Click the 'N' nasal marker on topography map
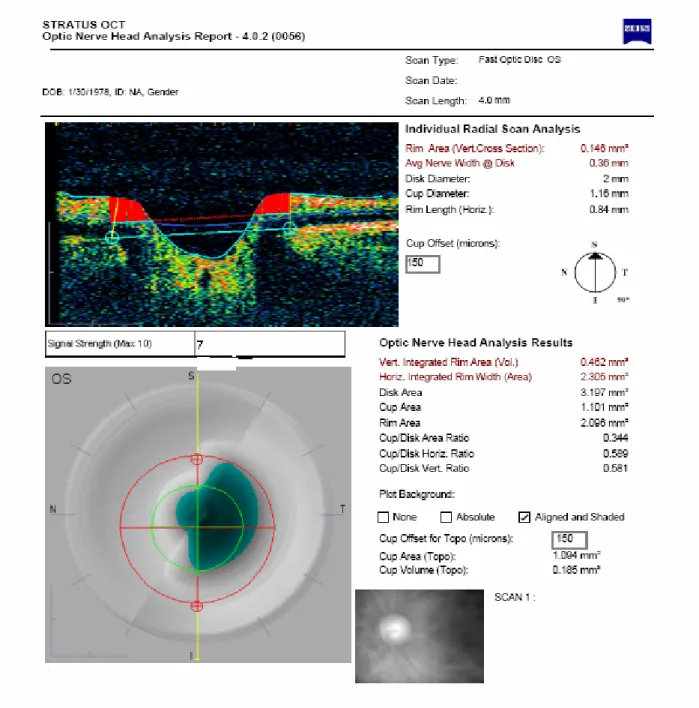The height and width of the screenshot is (708, 699). 53,509
